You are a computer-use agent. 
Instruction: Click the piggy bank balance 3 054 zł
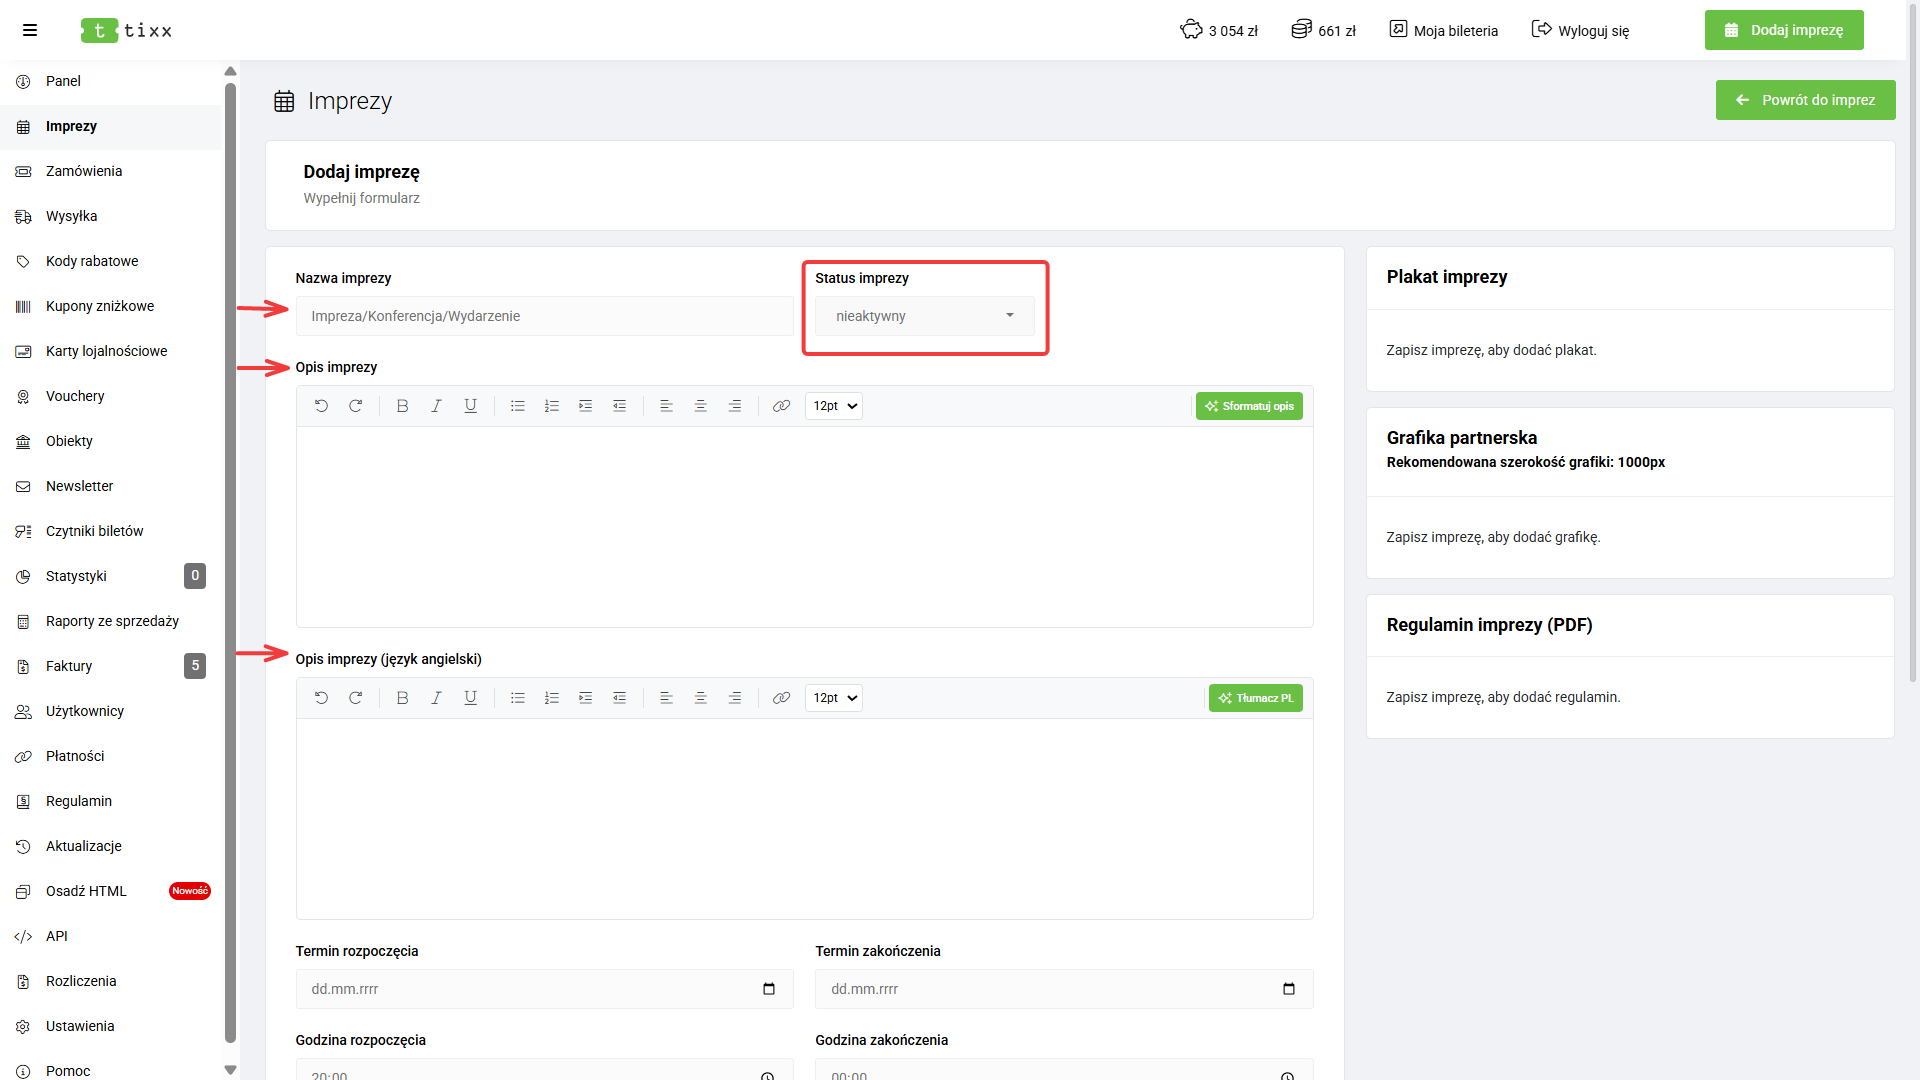tap(1218, 30)
